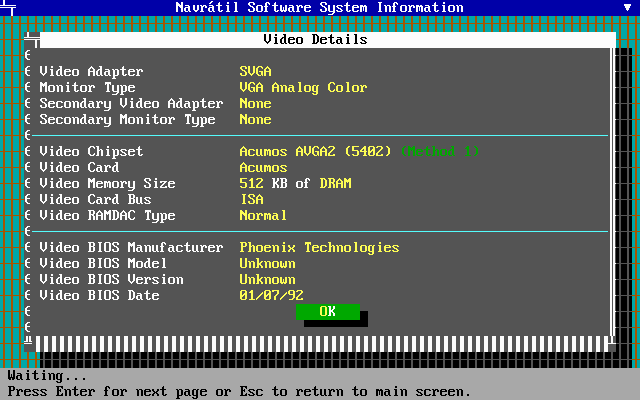Click the down arrow in top-right corner

click(x=627, y=7)
